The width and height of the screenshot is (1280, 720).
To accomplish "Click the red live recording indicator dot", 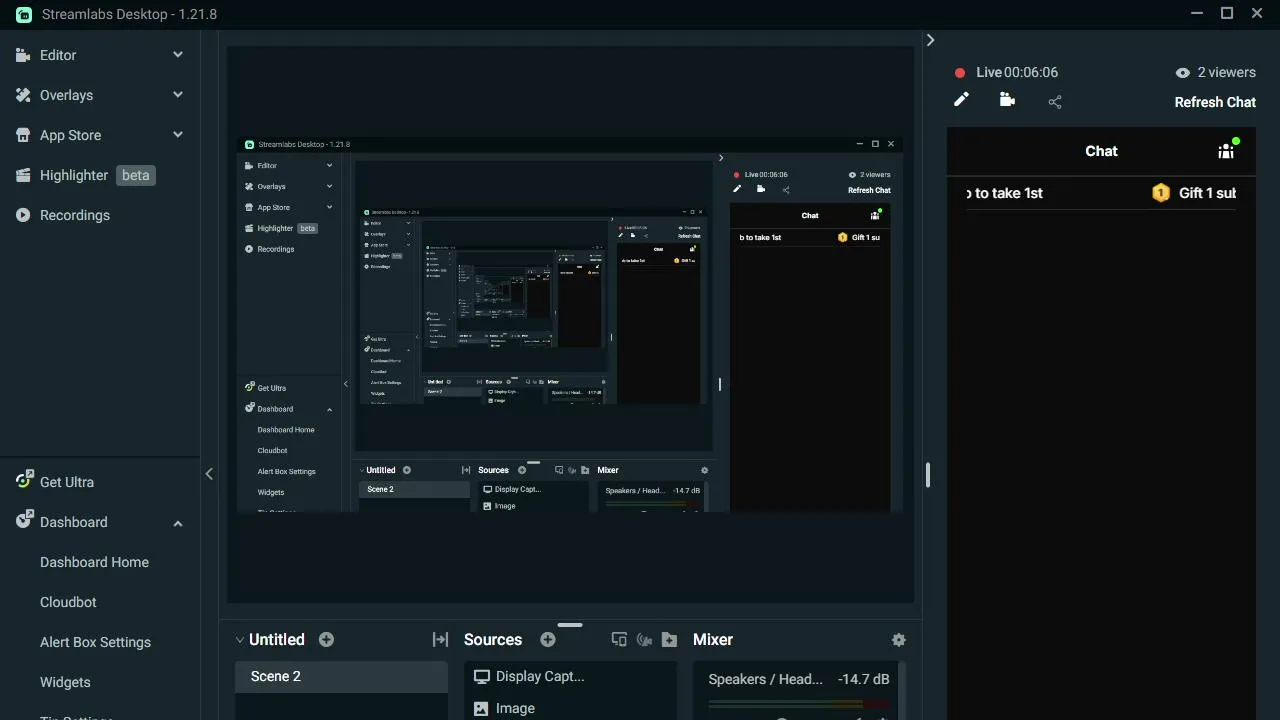I will [x=960, y=73].
